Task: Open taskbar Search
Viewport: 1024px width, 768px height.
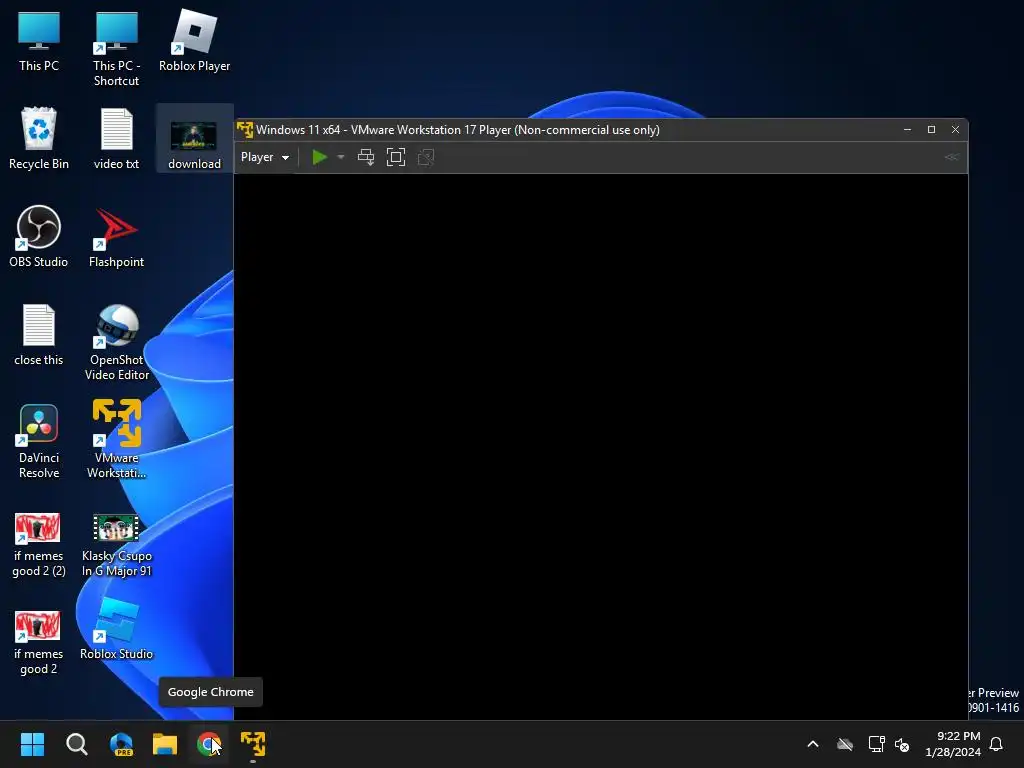Action: pos(76,744)
